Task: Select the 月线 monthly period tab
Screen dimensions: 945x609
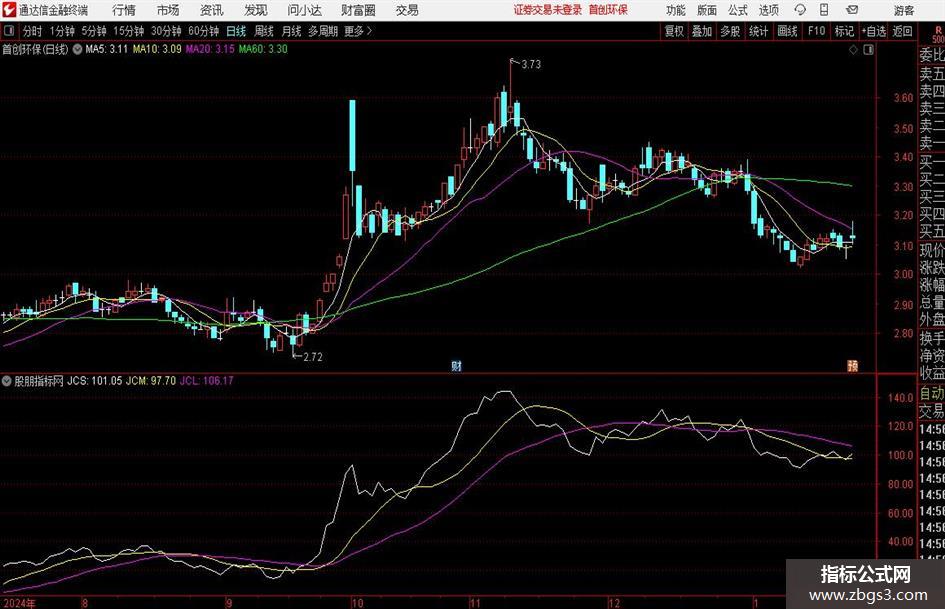Action: 292,31
